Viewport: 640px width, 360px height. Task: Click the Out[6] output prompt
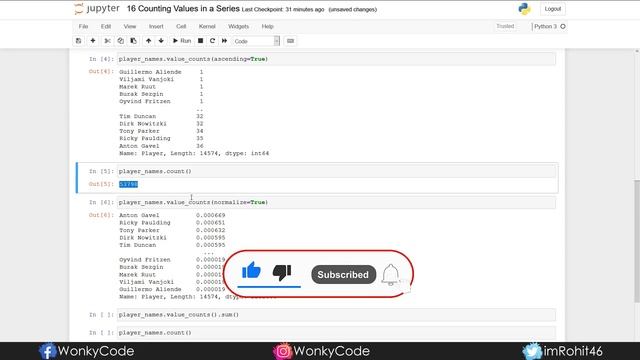click(101, 215)
